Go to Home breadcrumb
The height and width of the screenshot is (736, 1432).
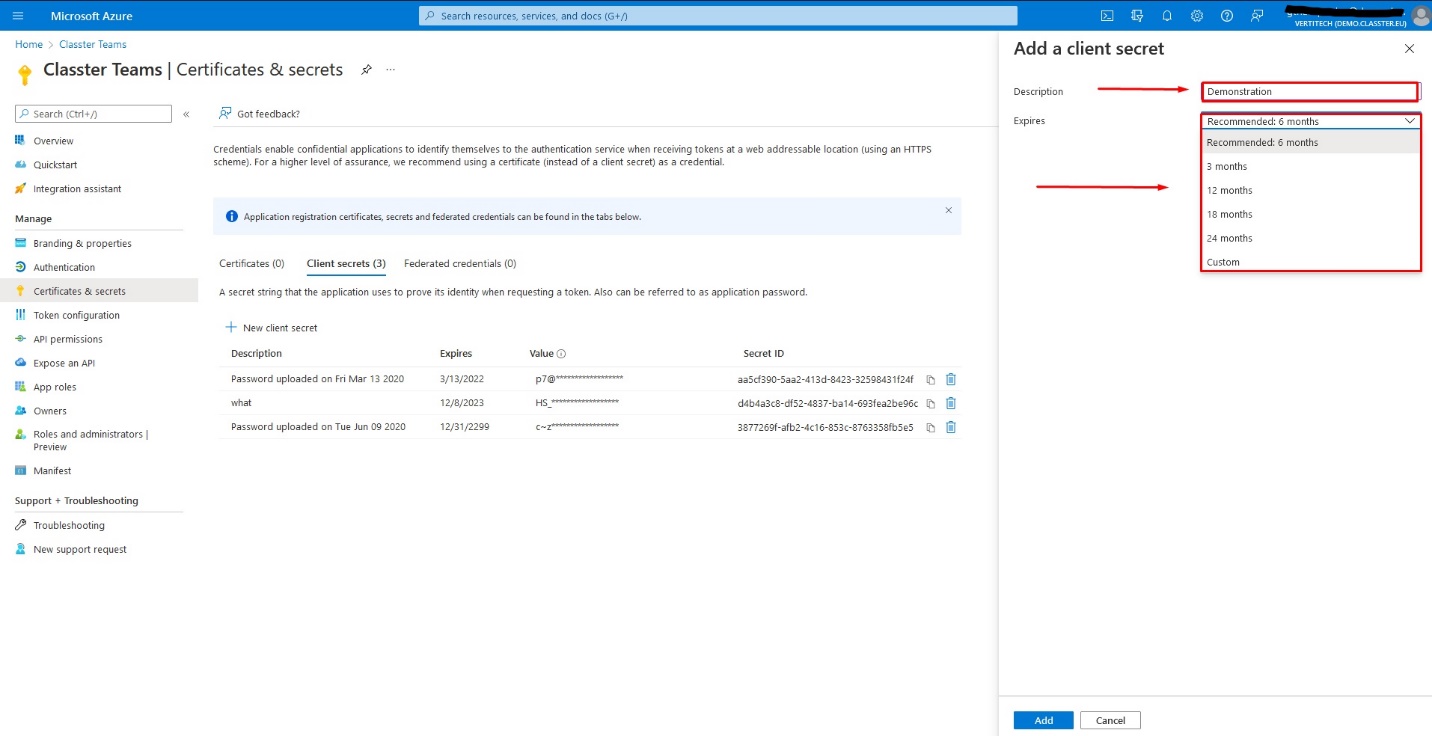29,44
